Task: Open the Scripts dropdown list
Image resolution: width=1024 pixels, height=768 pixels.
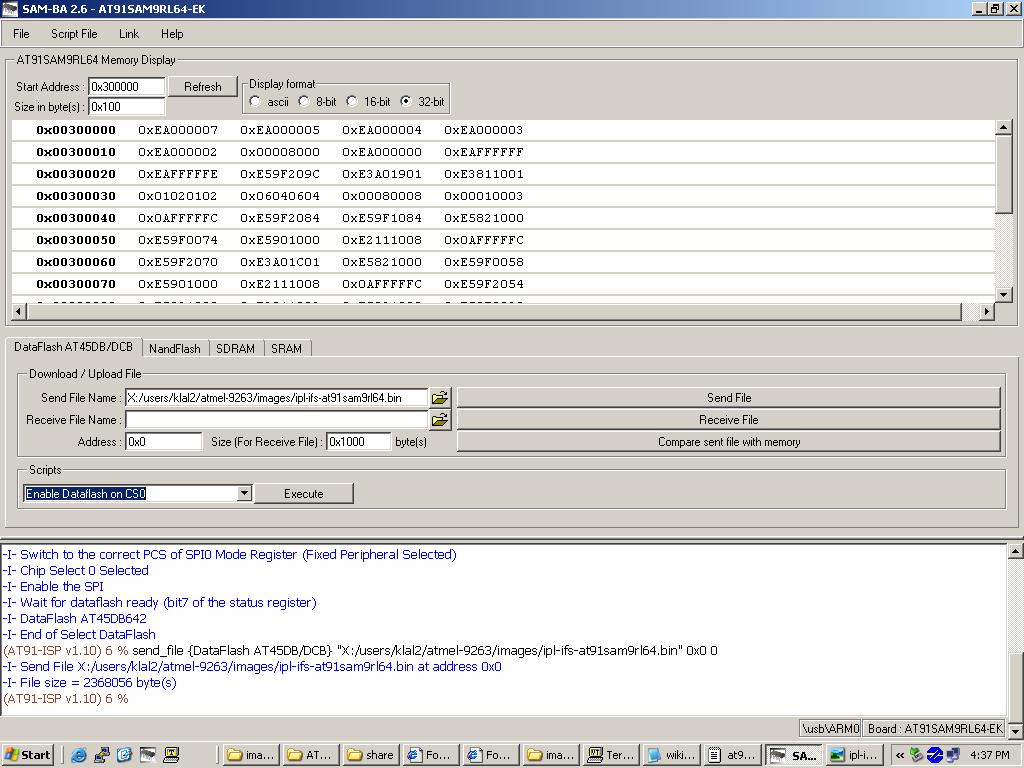Action: click(x=243, y=494)
